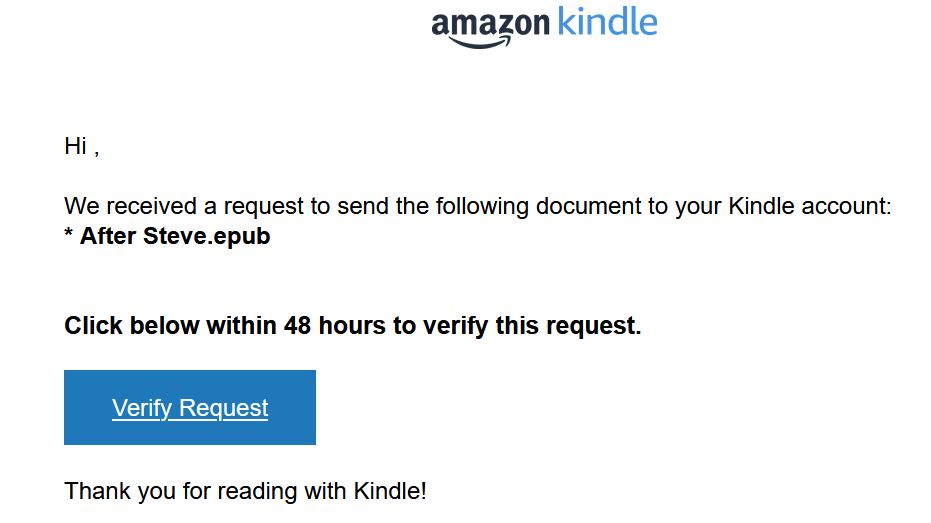Screen dimensions: 931x523
Task: Click the word "Steve.epub" in the file name
Action: point(207,237)
